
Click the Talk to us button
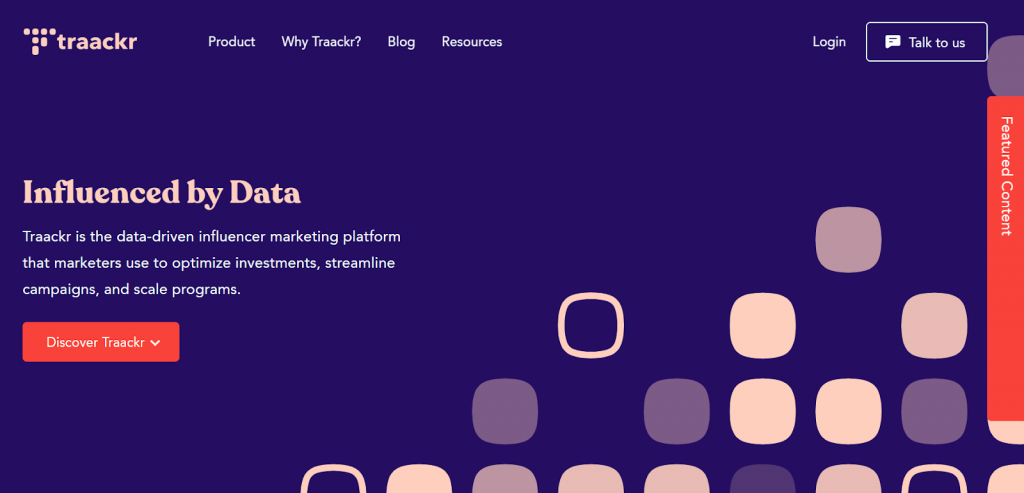(x=927, y=42)
